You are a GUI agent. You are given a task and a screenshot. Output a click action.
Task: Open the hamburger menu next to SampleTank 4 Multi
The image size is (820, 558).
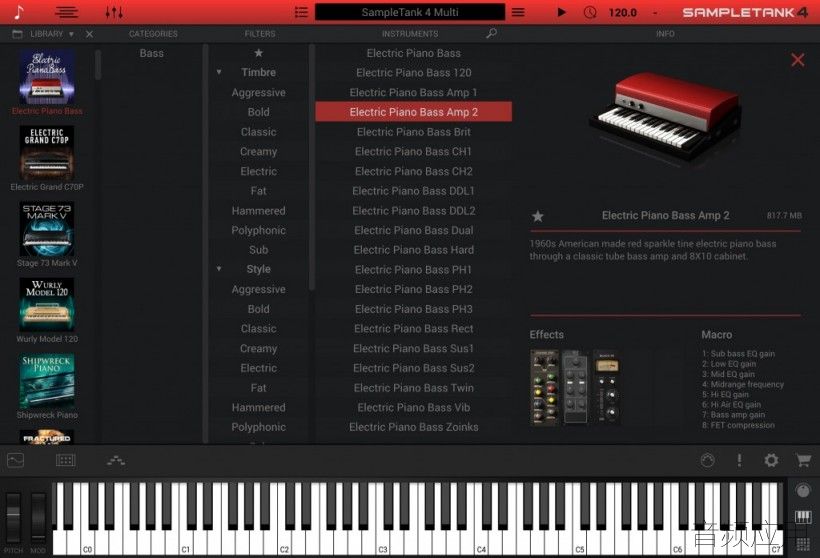[518, 12]
